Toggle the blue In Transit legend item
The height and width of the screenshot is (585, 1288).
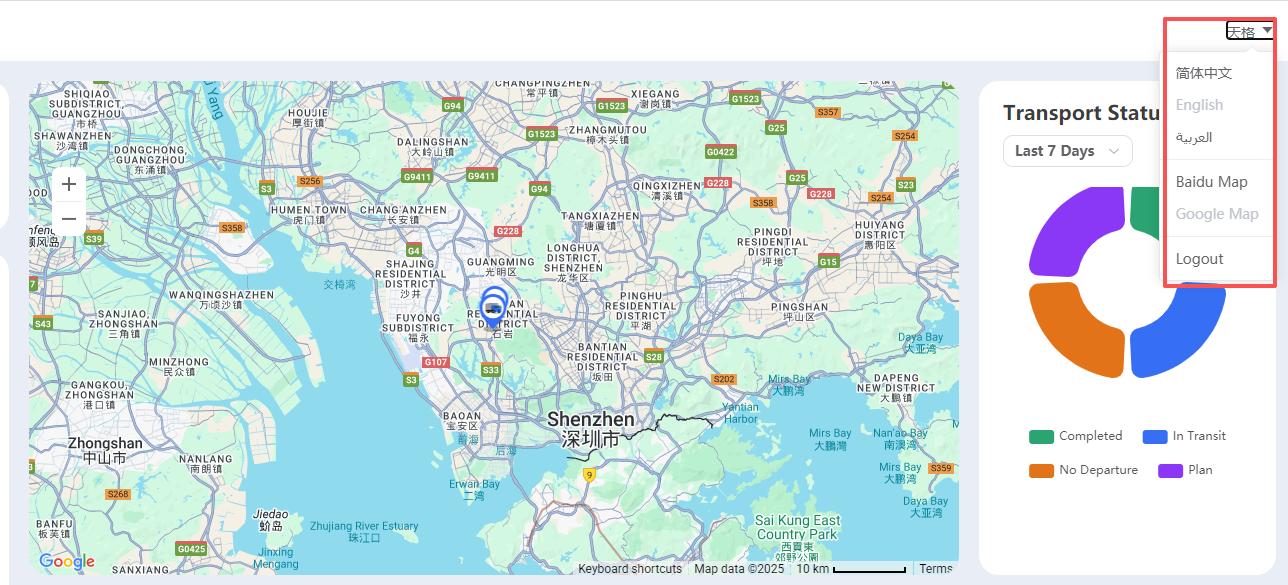click(x=1185, y=436)
